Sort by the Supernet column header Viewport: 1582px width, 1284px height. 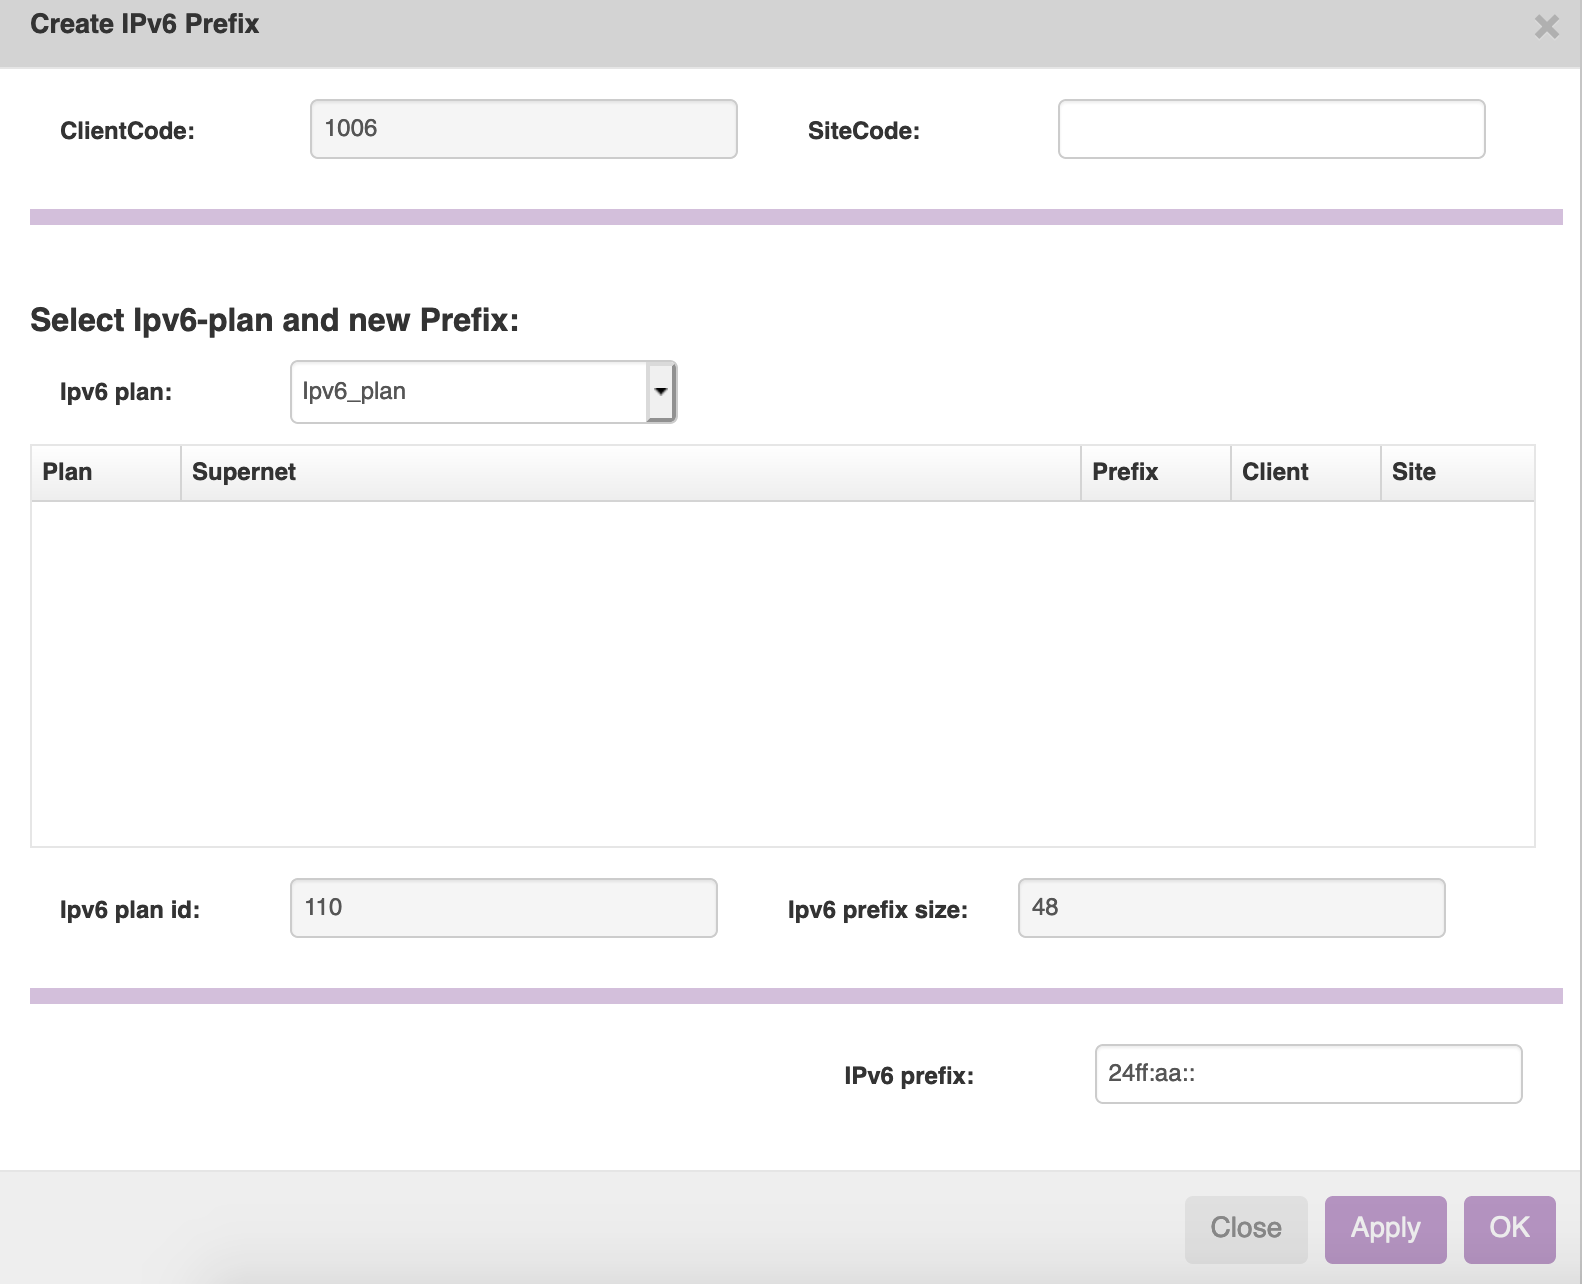[630, 472]
